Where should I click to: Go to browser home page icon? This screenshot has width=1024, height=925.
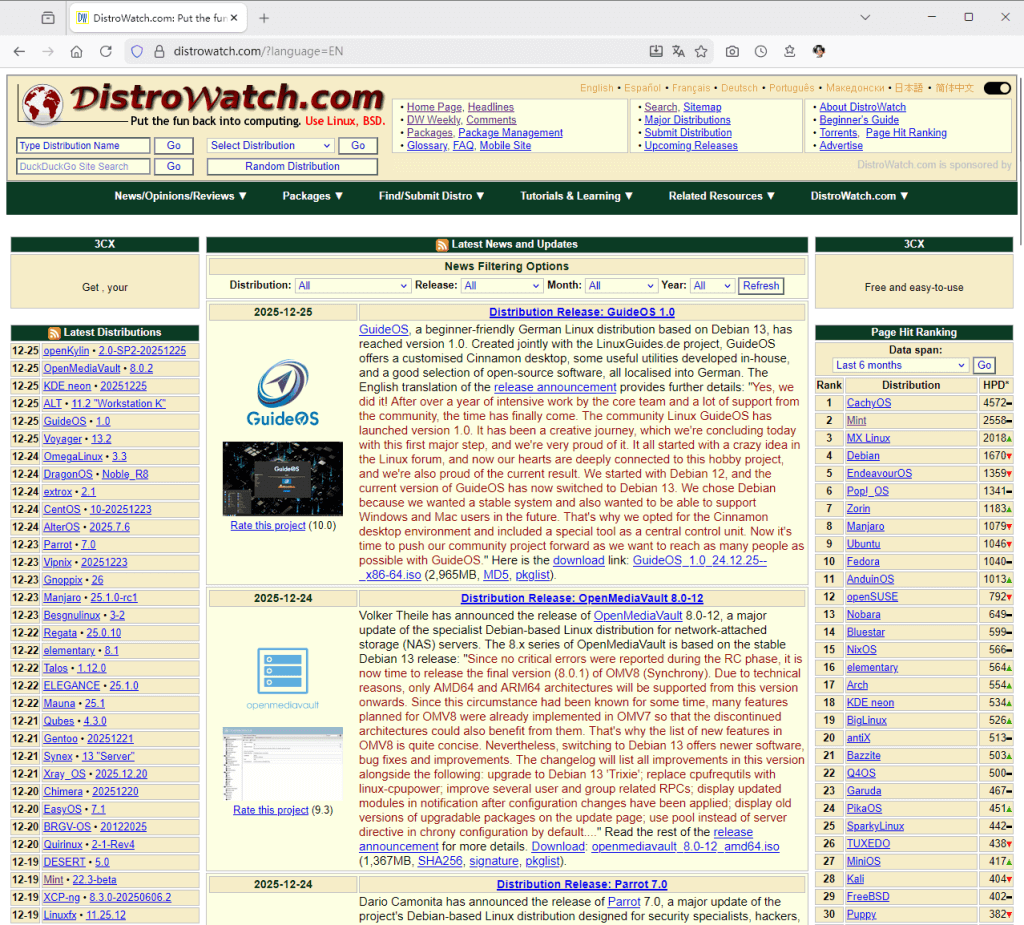coord(76,51)
